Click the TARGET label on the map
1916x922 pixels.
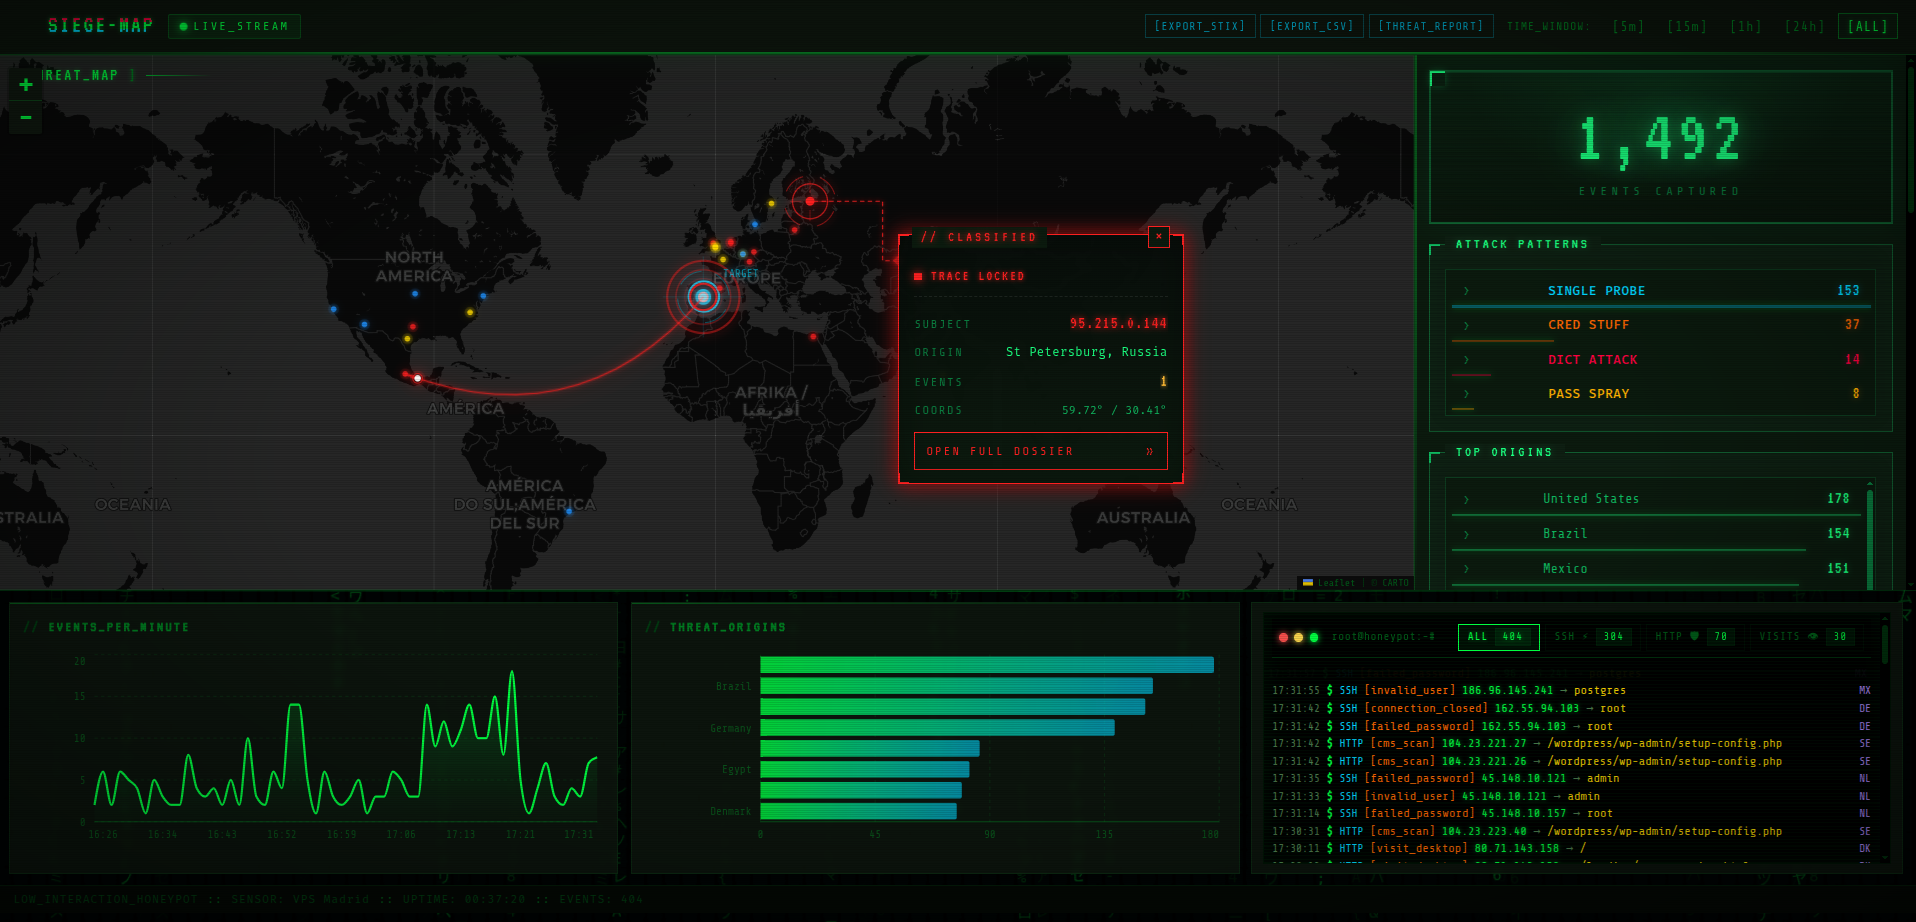741,273
